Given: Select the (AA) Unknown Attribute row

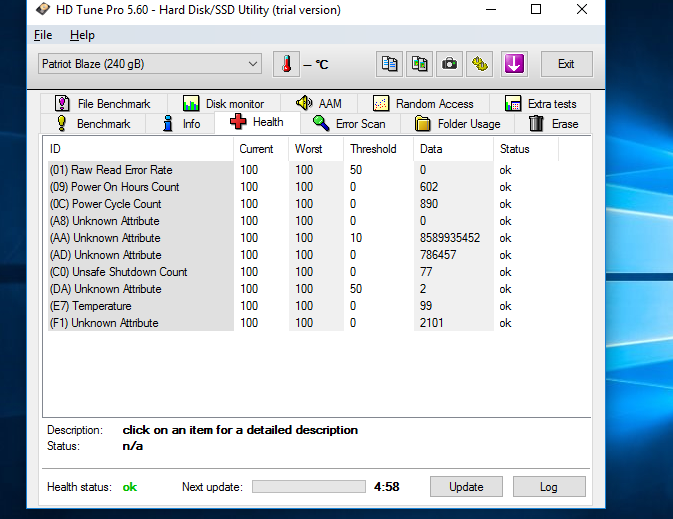Looking at the screenshot, I should point(303,238).
